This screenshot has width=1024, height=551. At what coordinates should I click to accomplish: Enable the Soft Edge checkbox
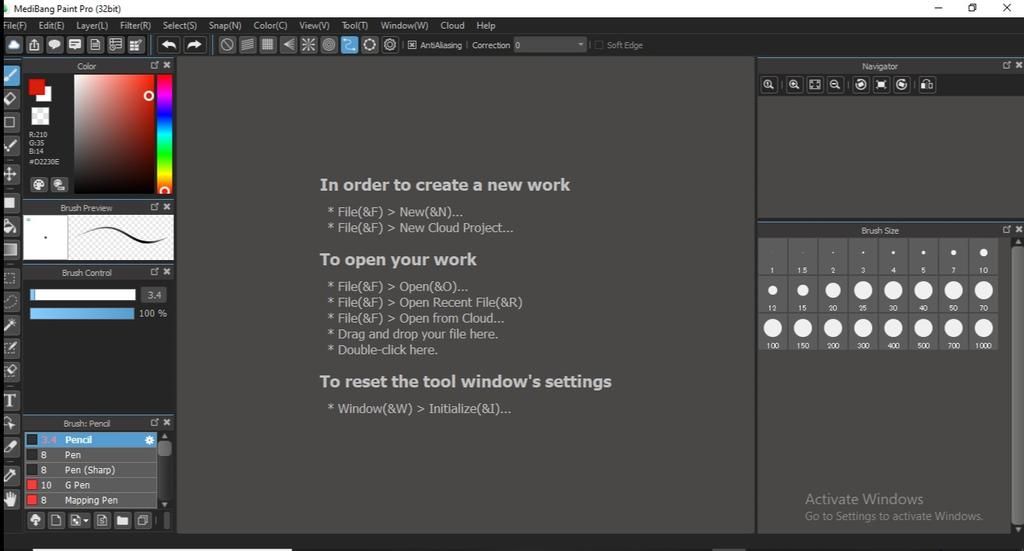tap(599, 45)
